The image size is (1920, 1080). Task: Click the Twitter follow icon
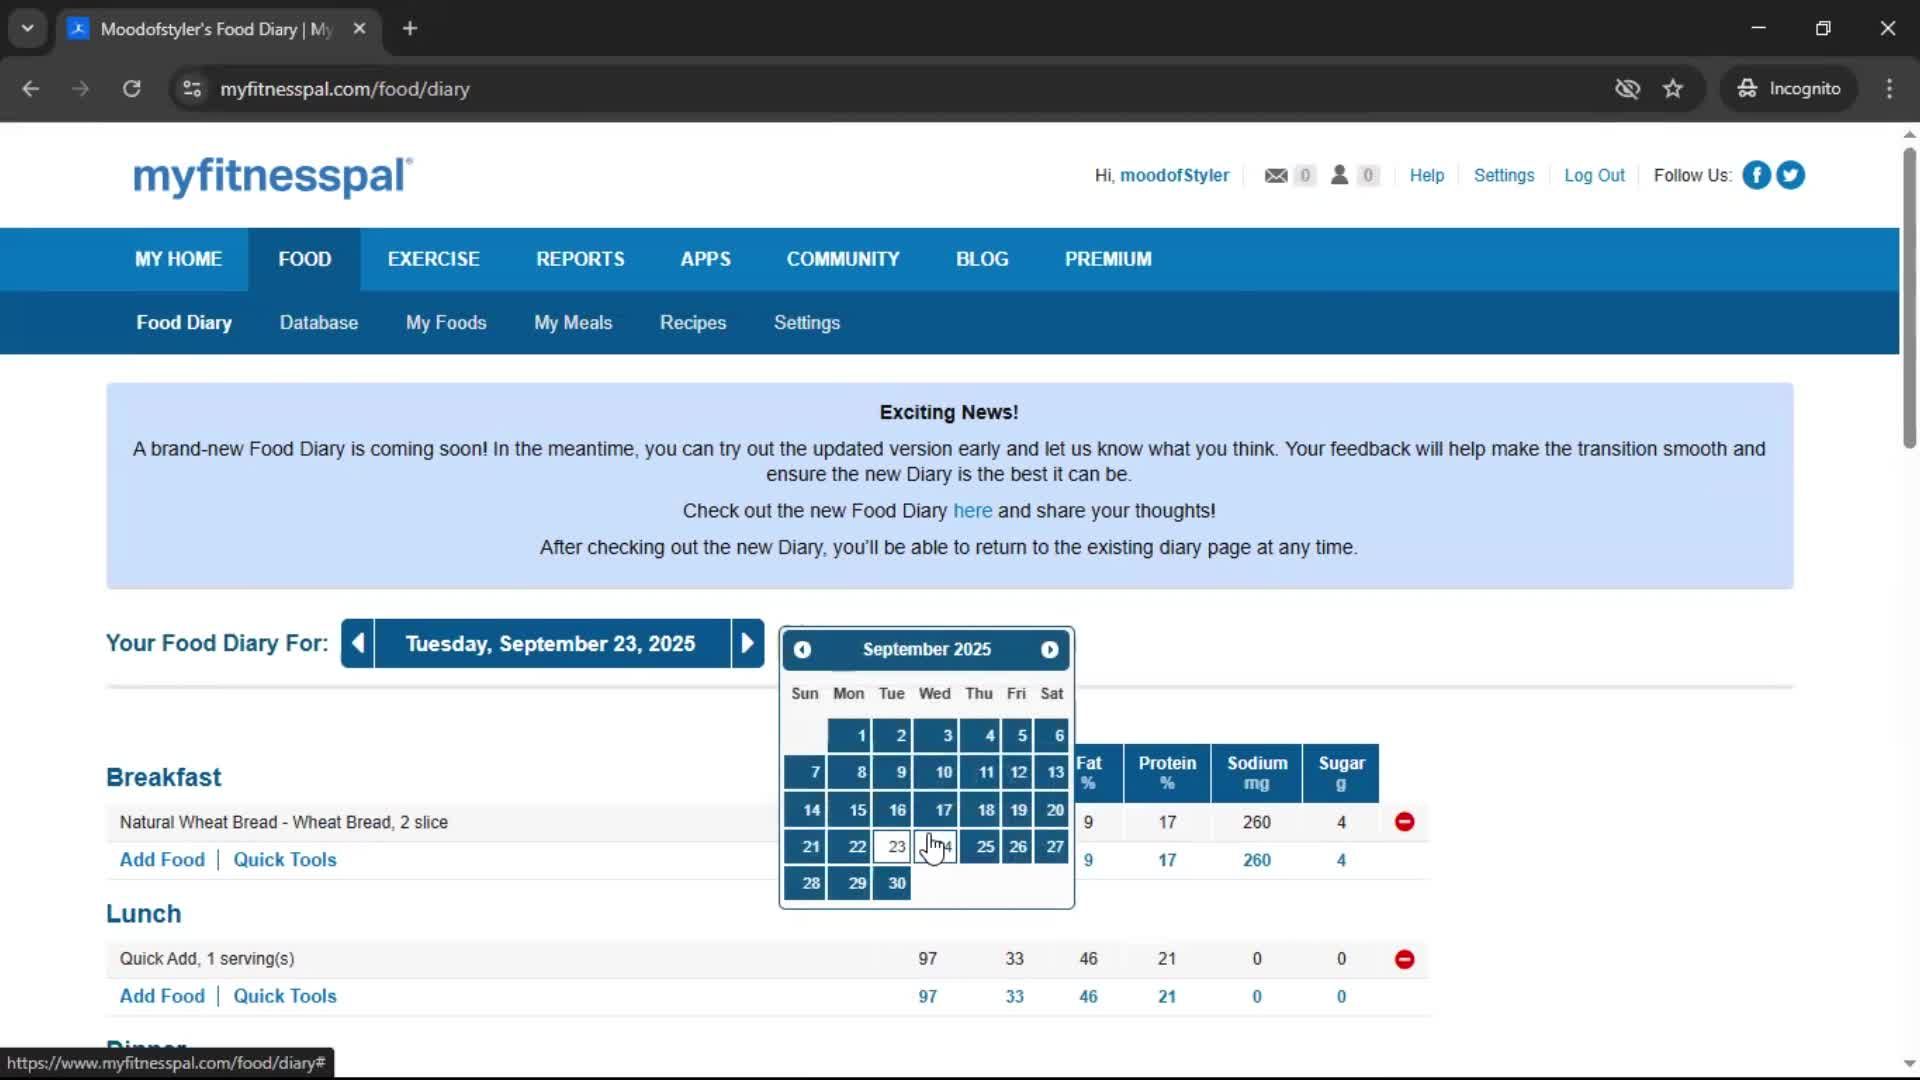point(1790,175)
